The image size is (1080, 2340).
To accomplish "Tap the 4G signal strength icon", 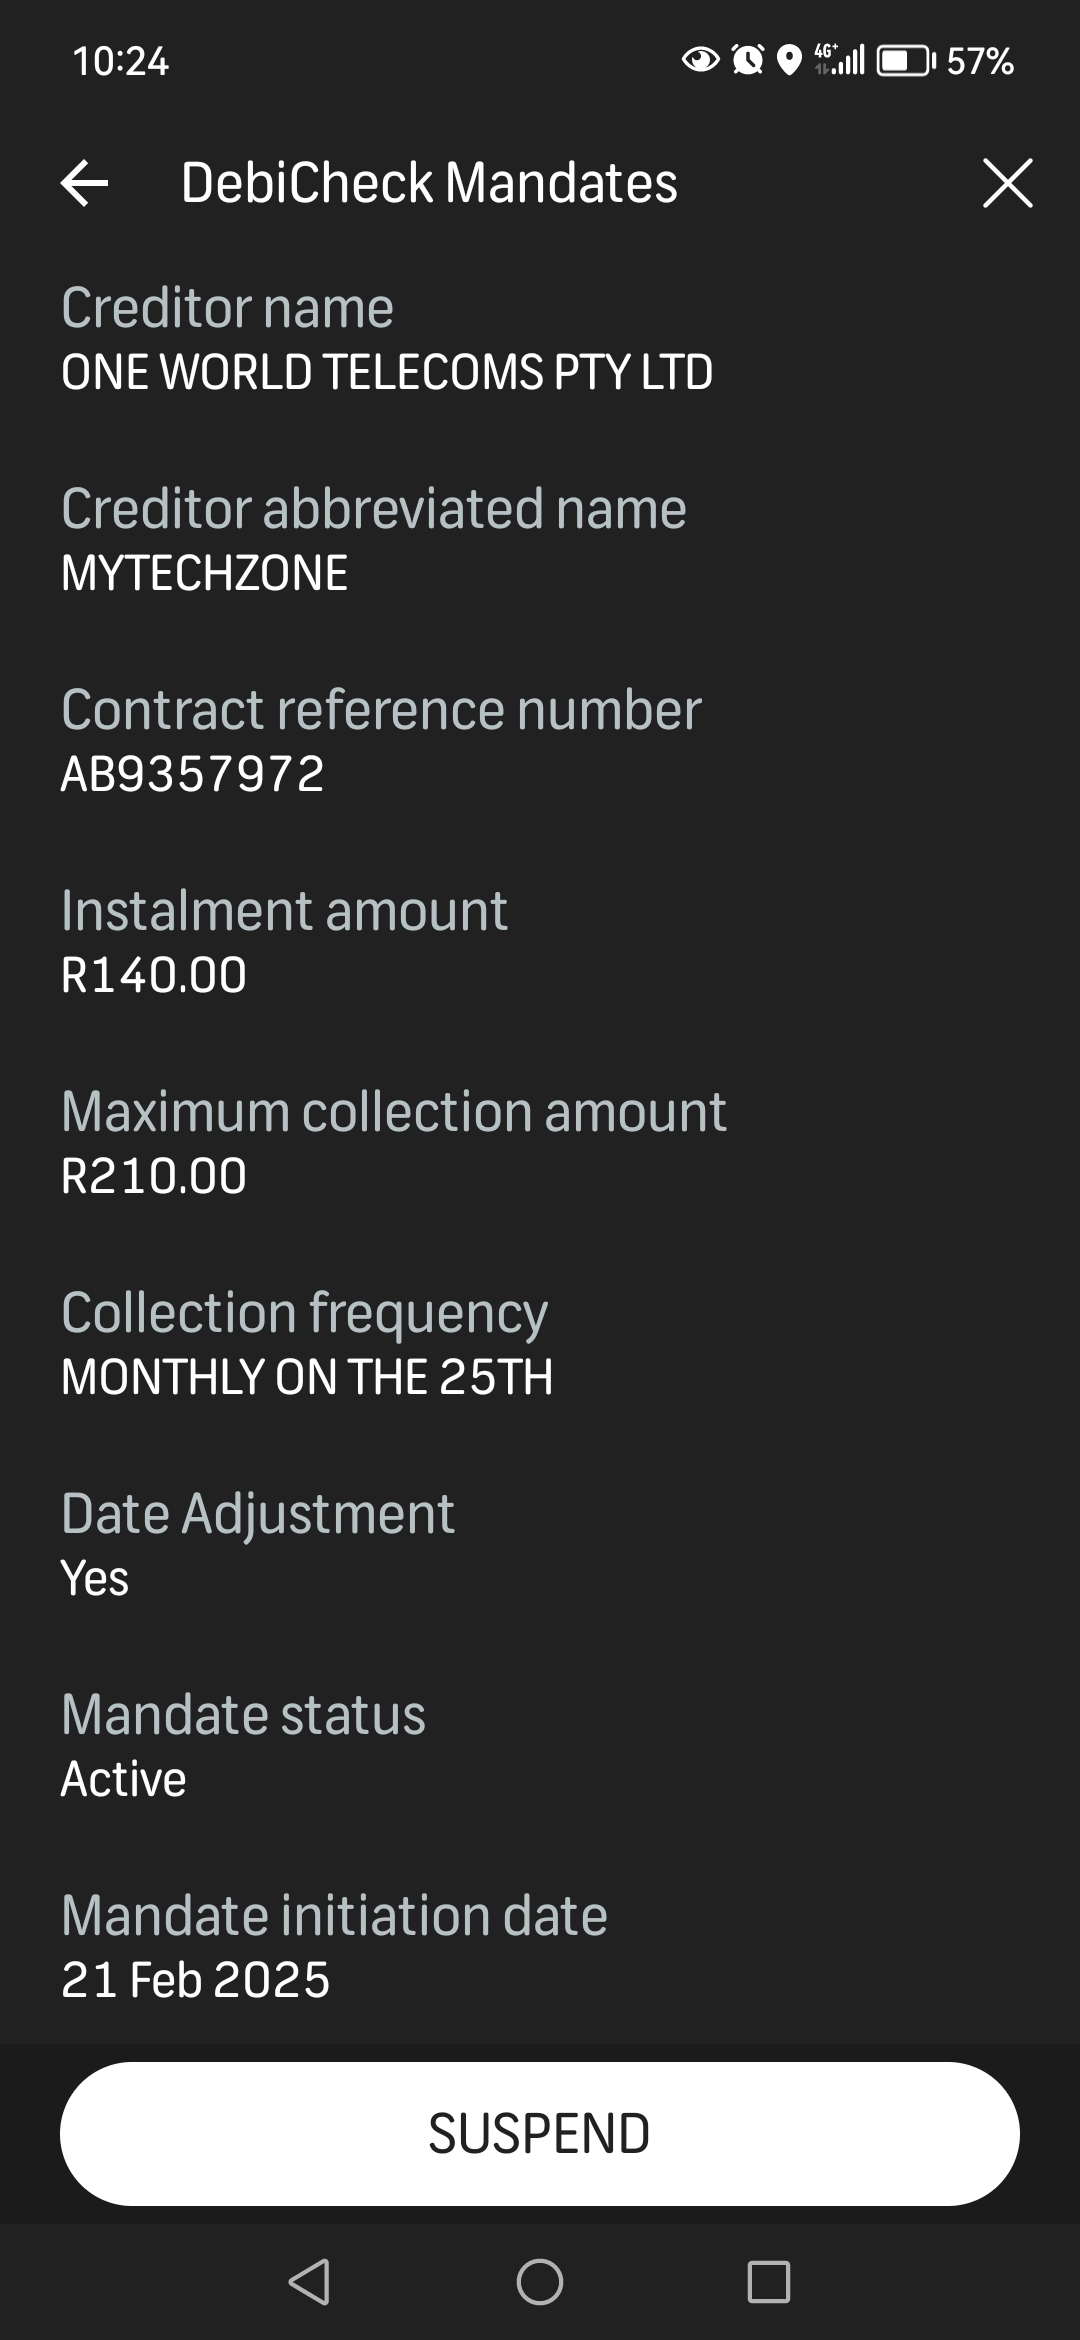I will pos(839,61).
